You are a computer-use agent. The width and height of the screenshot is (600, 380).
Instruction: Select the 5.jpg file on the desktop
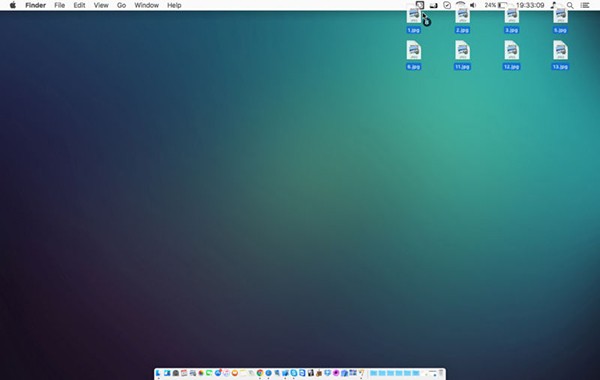pyautogui.click(x=560, y=20)
